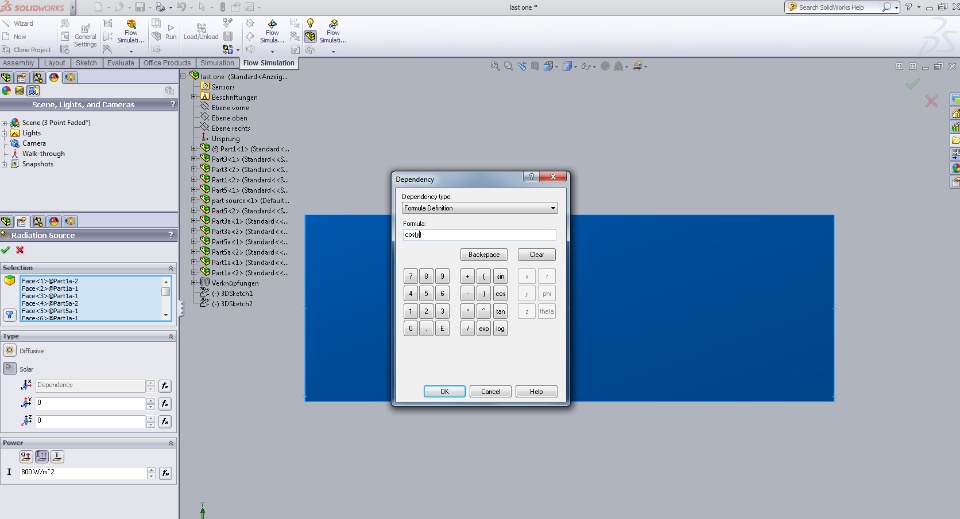
Task: Click the Load/Unload results icon
Action: pyautogui.click(x=201, y=32)
